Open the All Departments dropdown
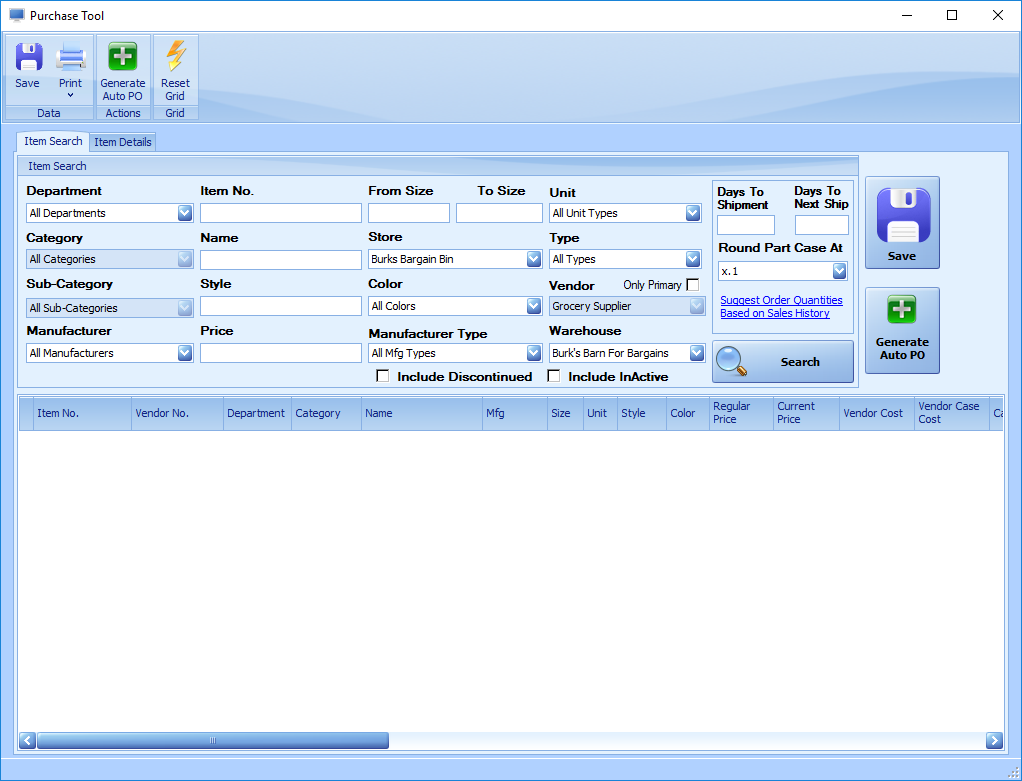The image size is (1022, 781). click(184, 212)
